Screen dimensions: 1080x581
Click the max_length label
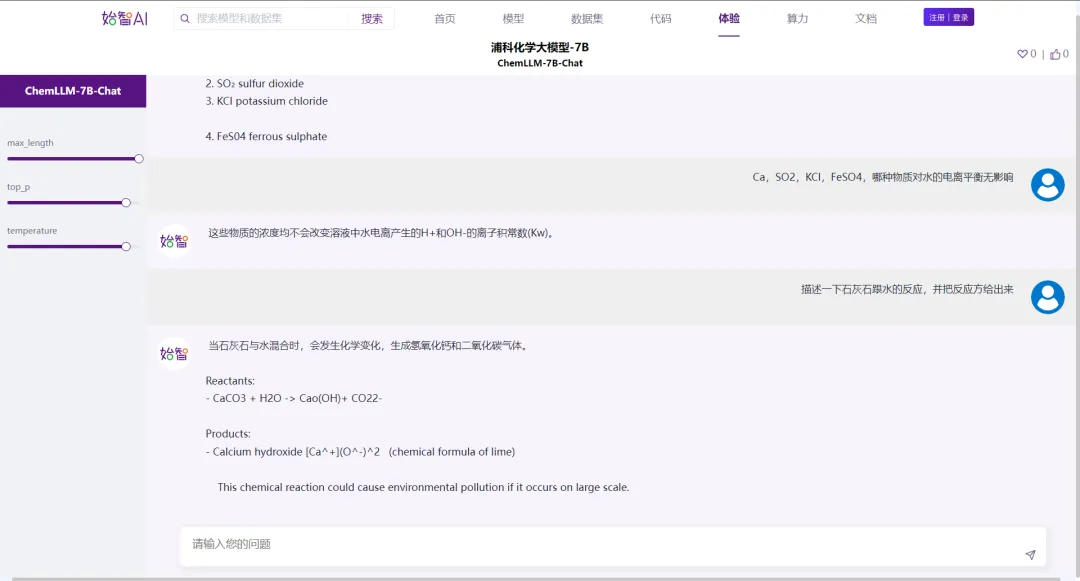30,142
